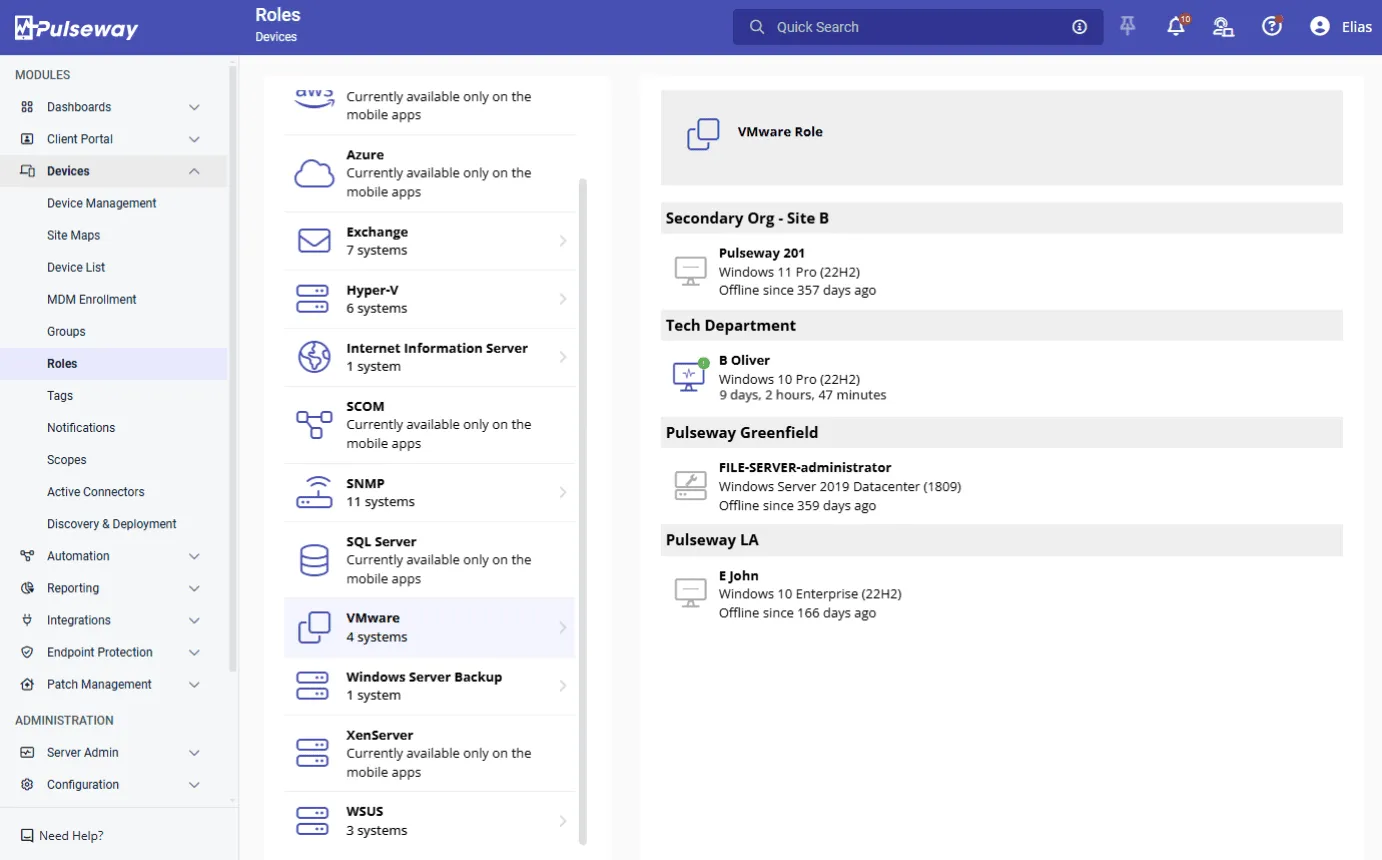Click the Azure cloud icon
The width and height of the screenshot is (1382, 860).
point(314,174)
